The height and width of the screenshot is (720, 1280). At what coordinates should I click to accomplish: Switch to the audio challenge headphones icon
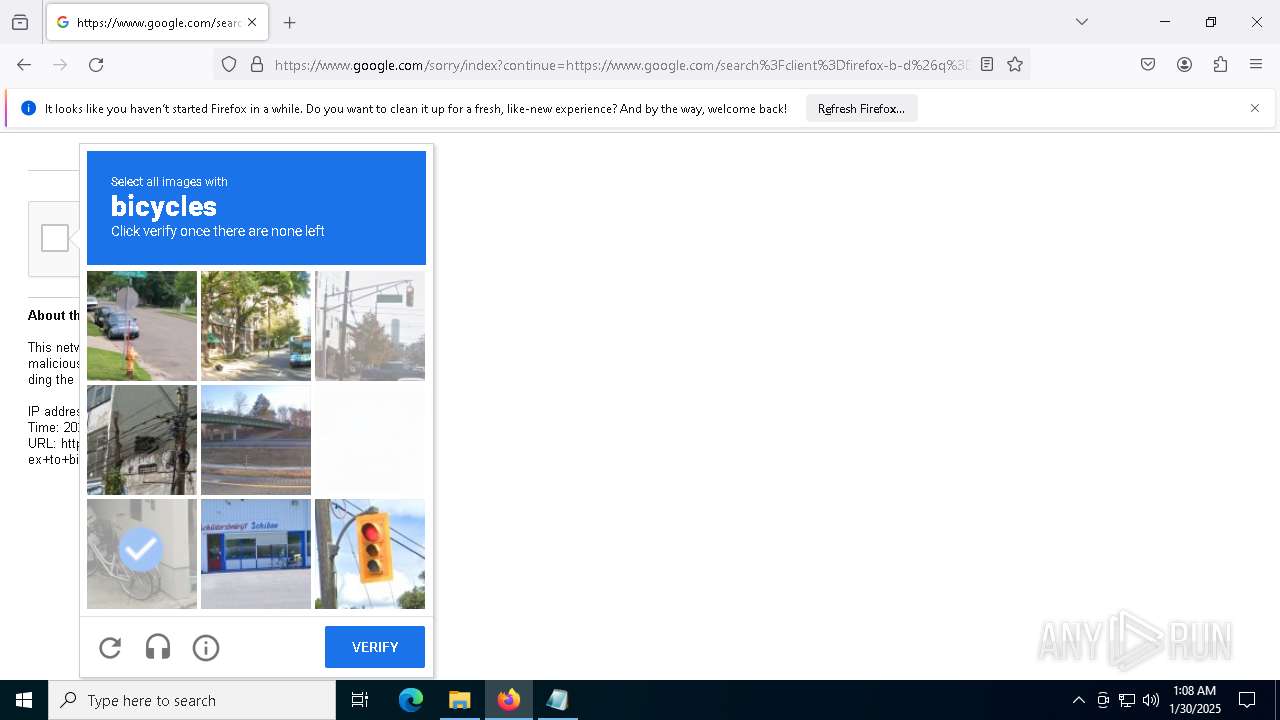tap(158, 648)
